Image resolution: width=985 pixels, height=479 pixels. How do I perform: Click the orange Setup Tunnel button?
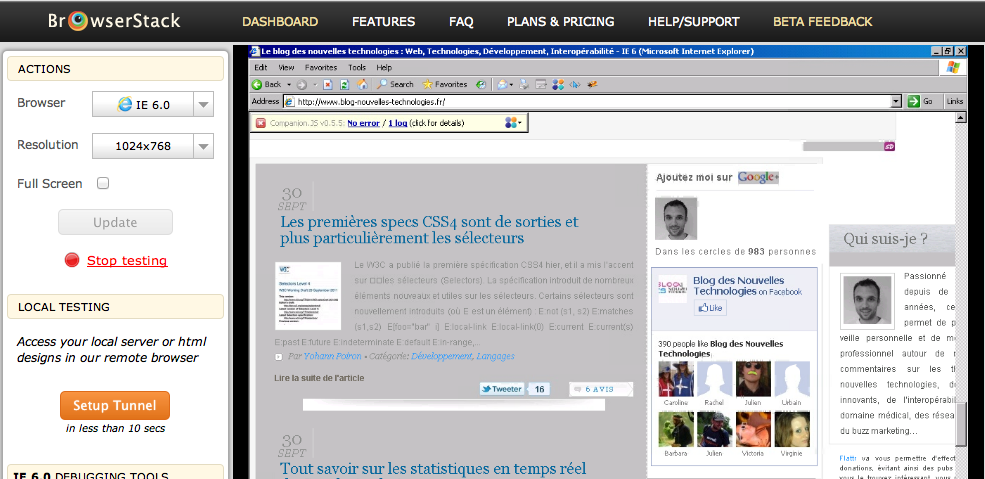pos(114,405)
